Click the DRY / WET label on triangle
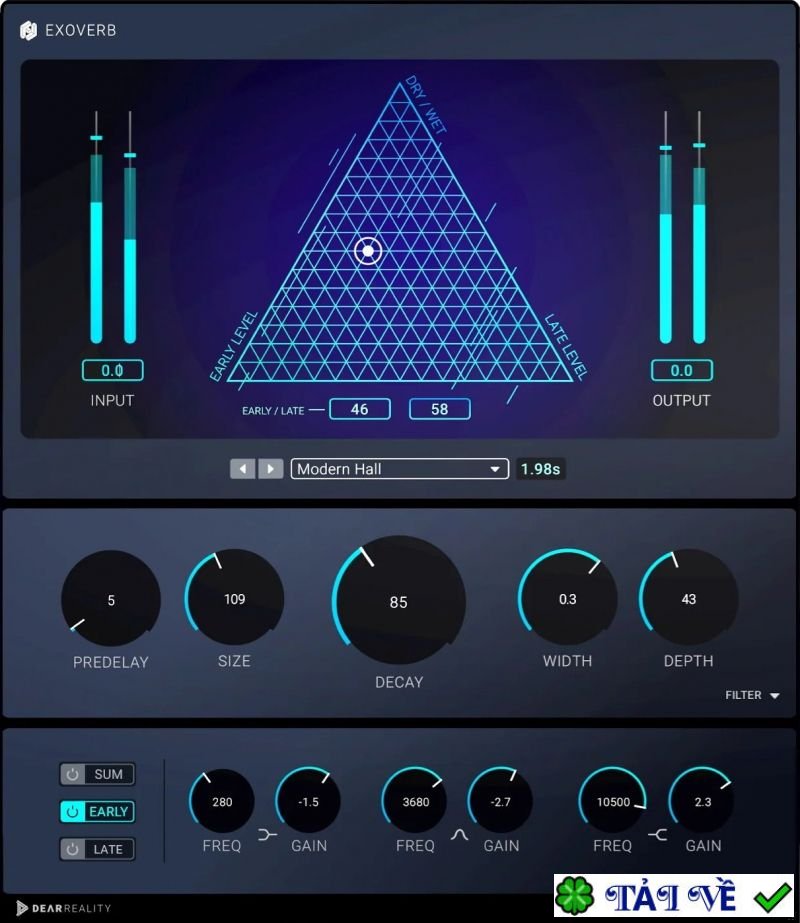The width and height of the screenshot is (800, 923). pyautogui.click(x=426, y=104)
